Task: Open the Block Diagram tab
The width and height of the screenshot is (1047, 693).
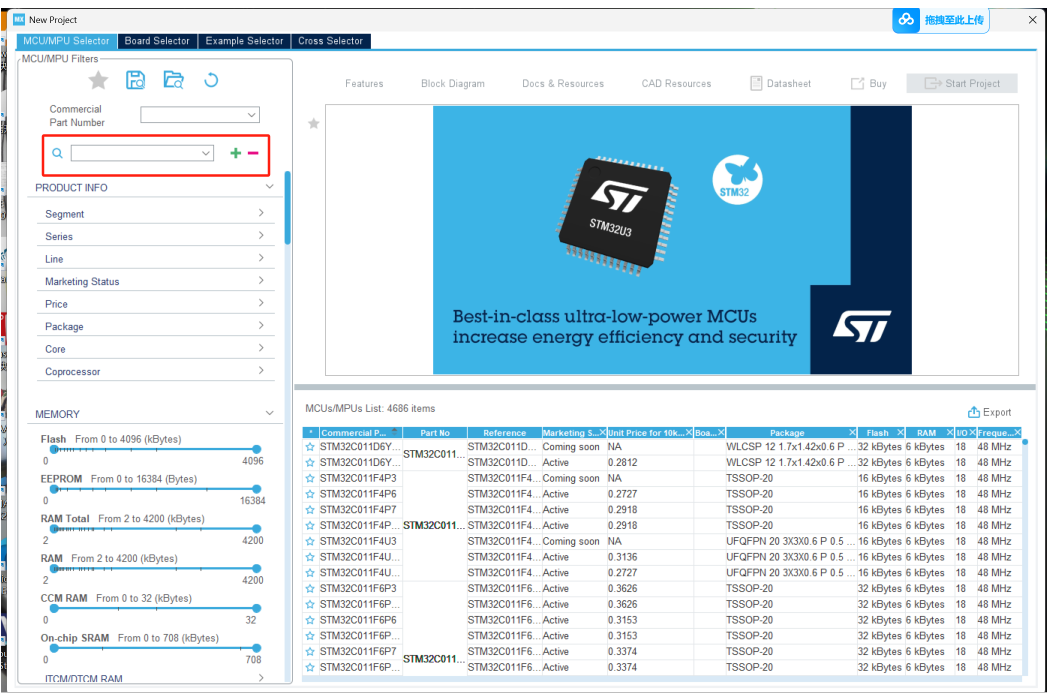Action: [x=453, y=83]
